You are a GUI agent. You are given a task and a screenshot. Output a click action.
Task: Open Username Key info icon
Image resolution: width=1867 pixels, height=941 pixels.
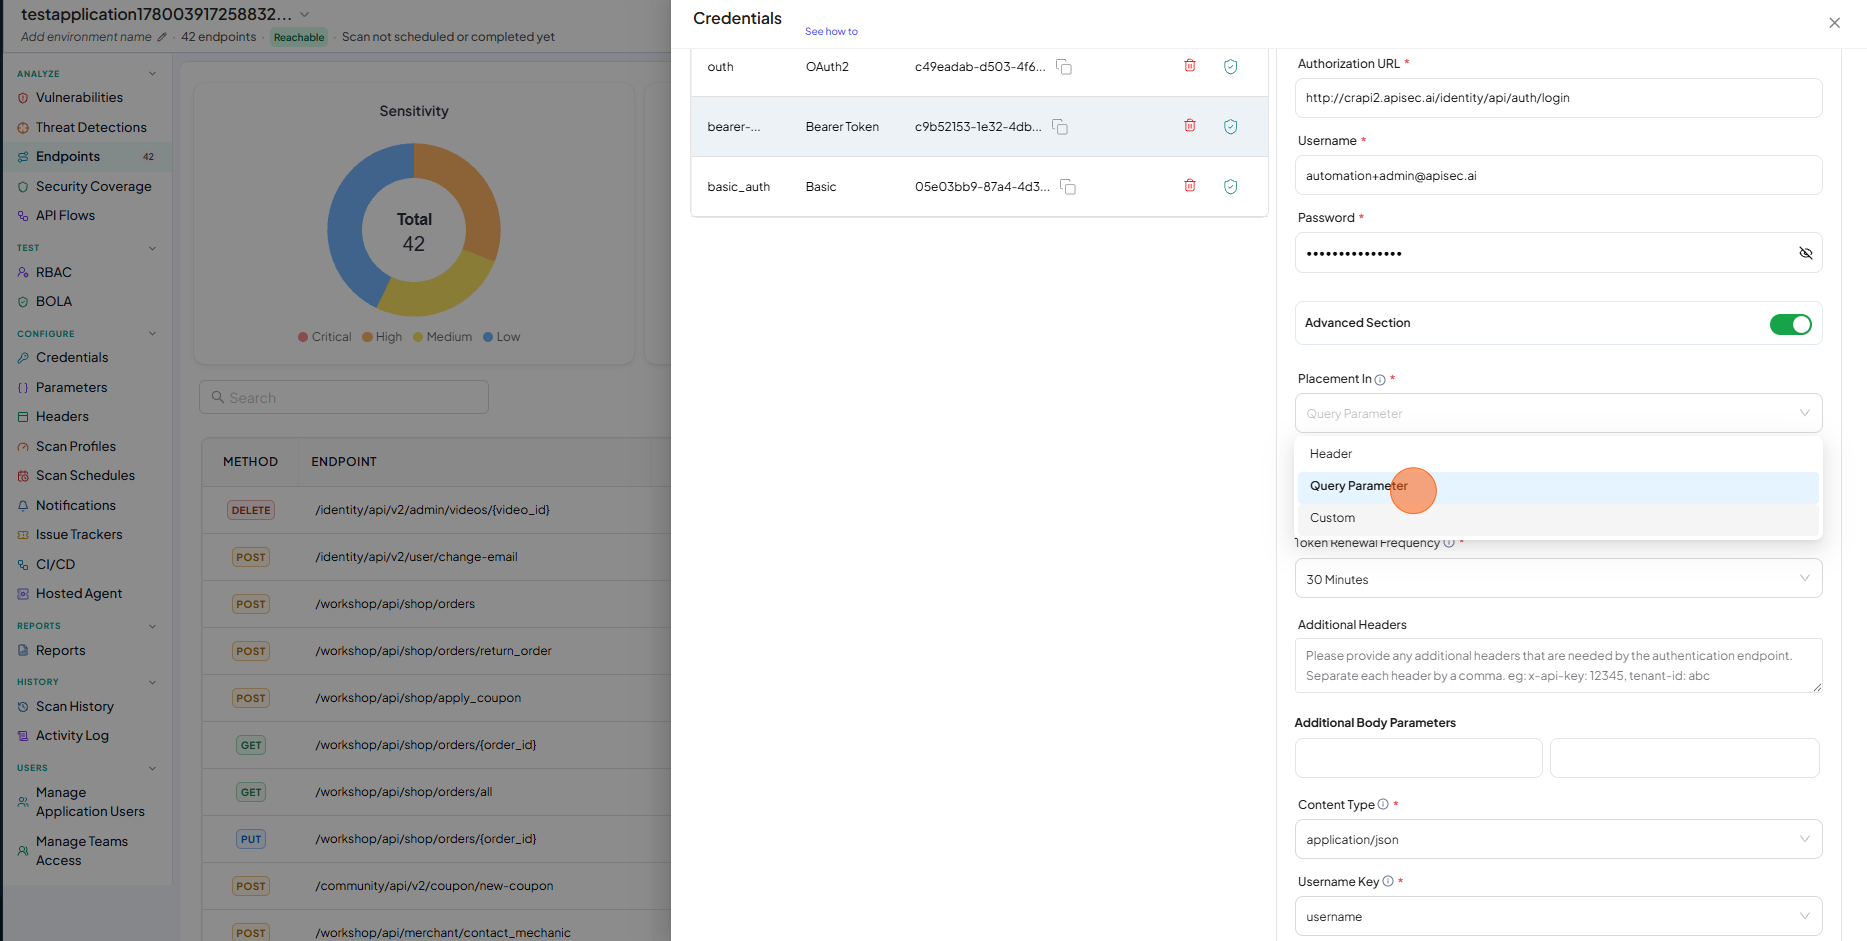(1388, 881)
